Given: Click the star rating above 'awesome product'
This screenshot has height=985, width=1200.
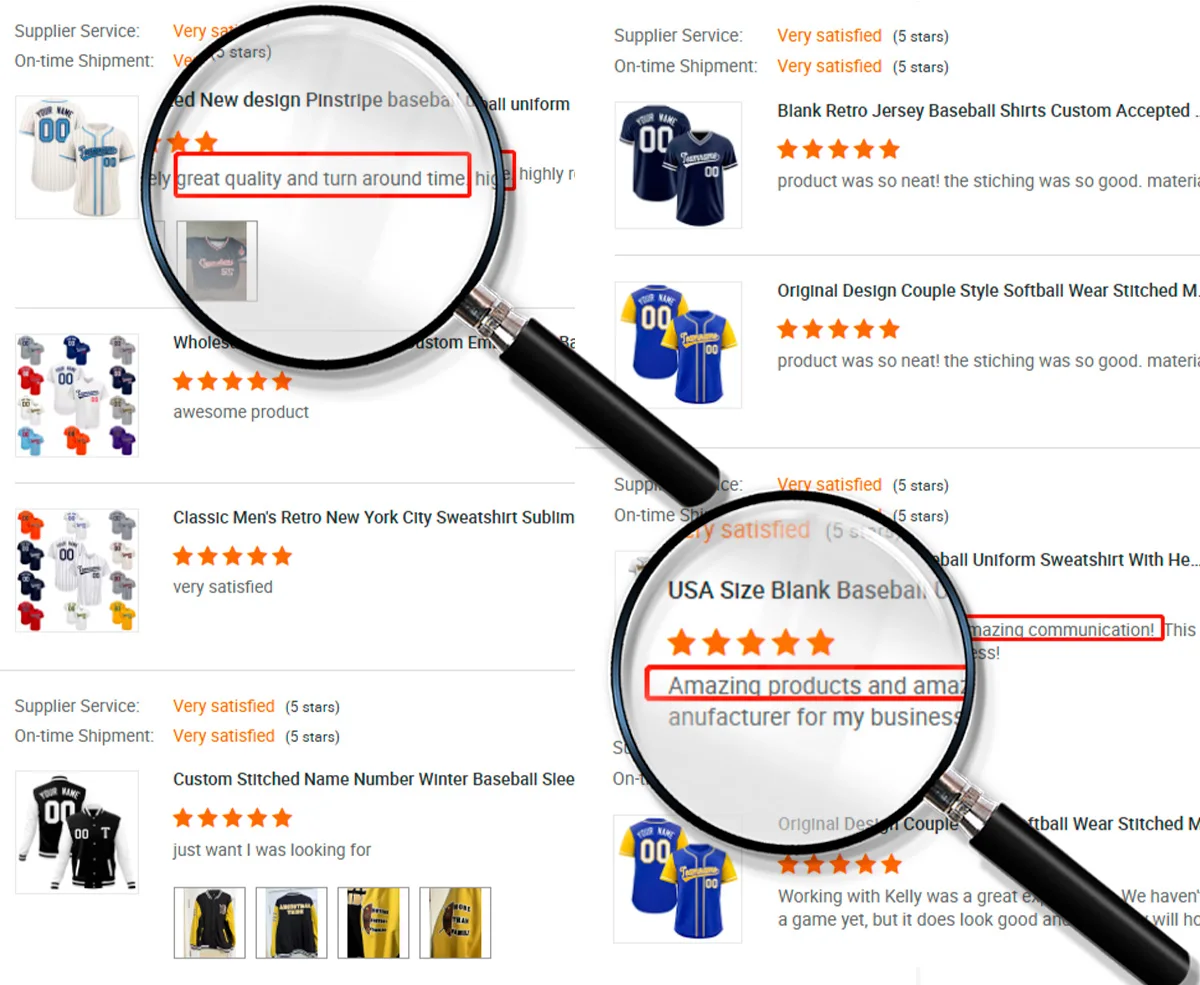Looking at the screenshot, I should coord(233,381).
